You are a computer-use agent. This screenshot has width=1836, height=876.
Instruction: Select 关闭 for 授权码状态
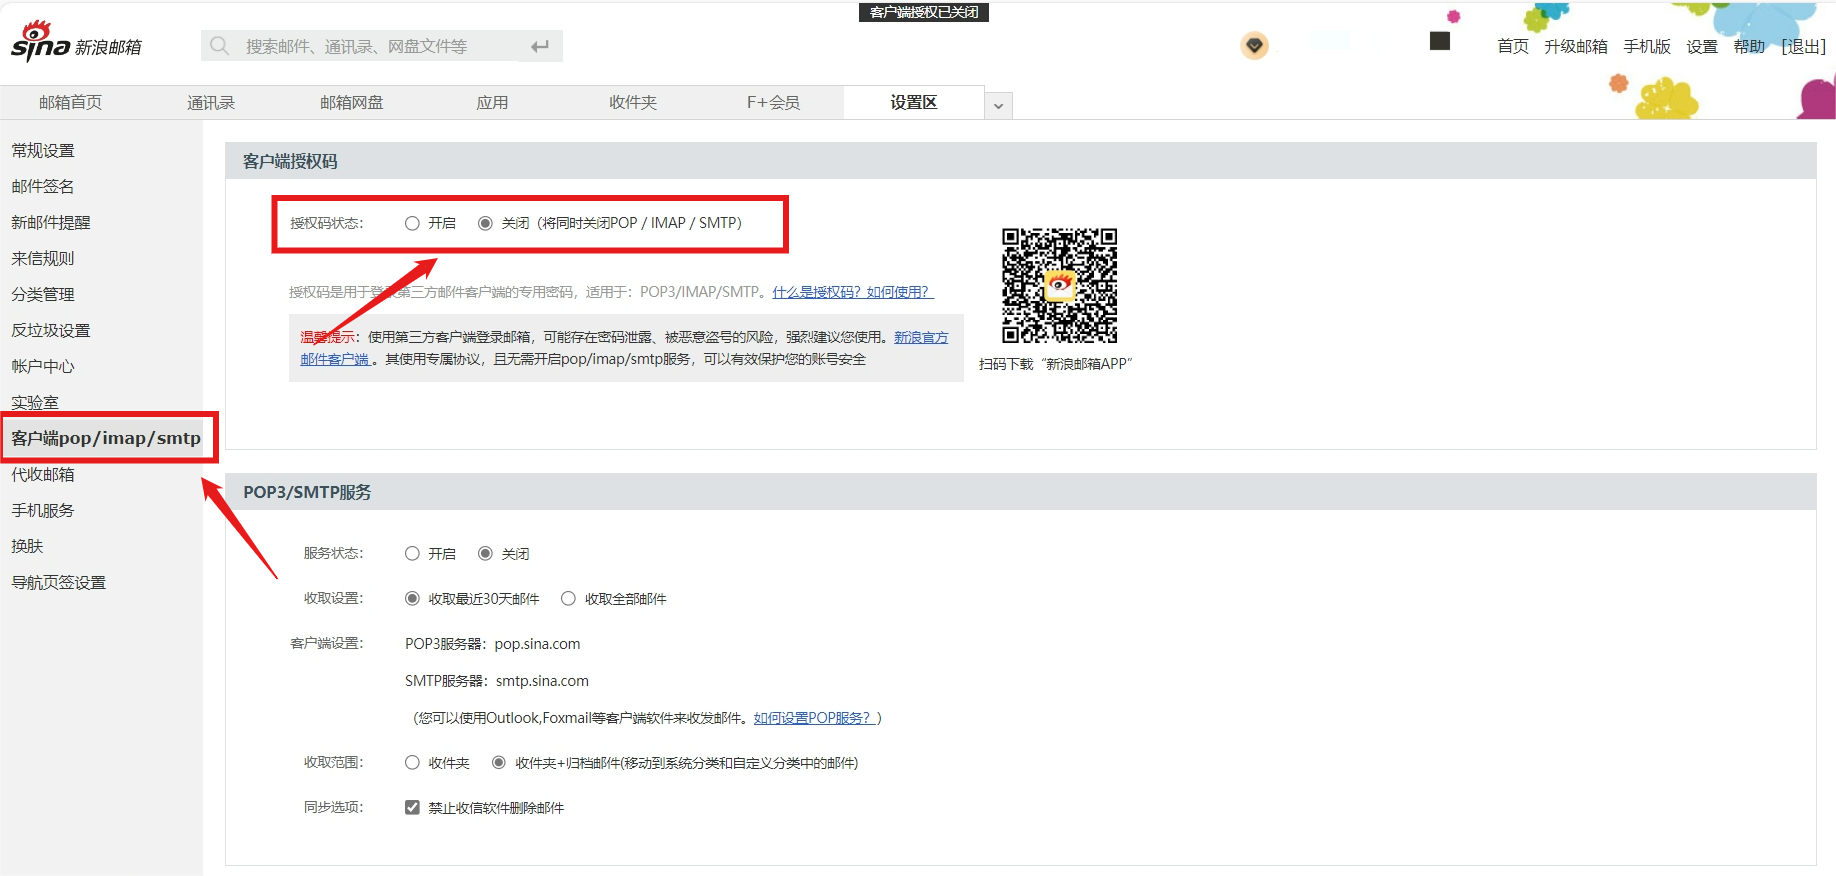485,223
